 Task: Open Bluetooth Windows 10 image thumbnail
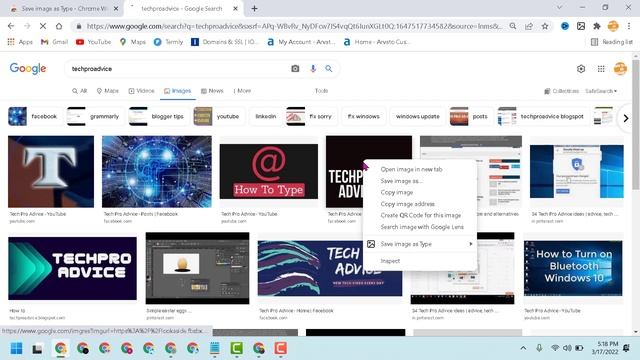point(573,267)
